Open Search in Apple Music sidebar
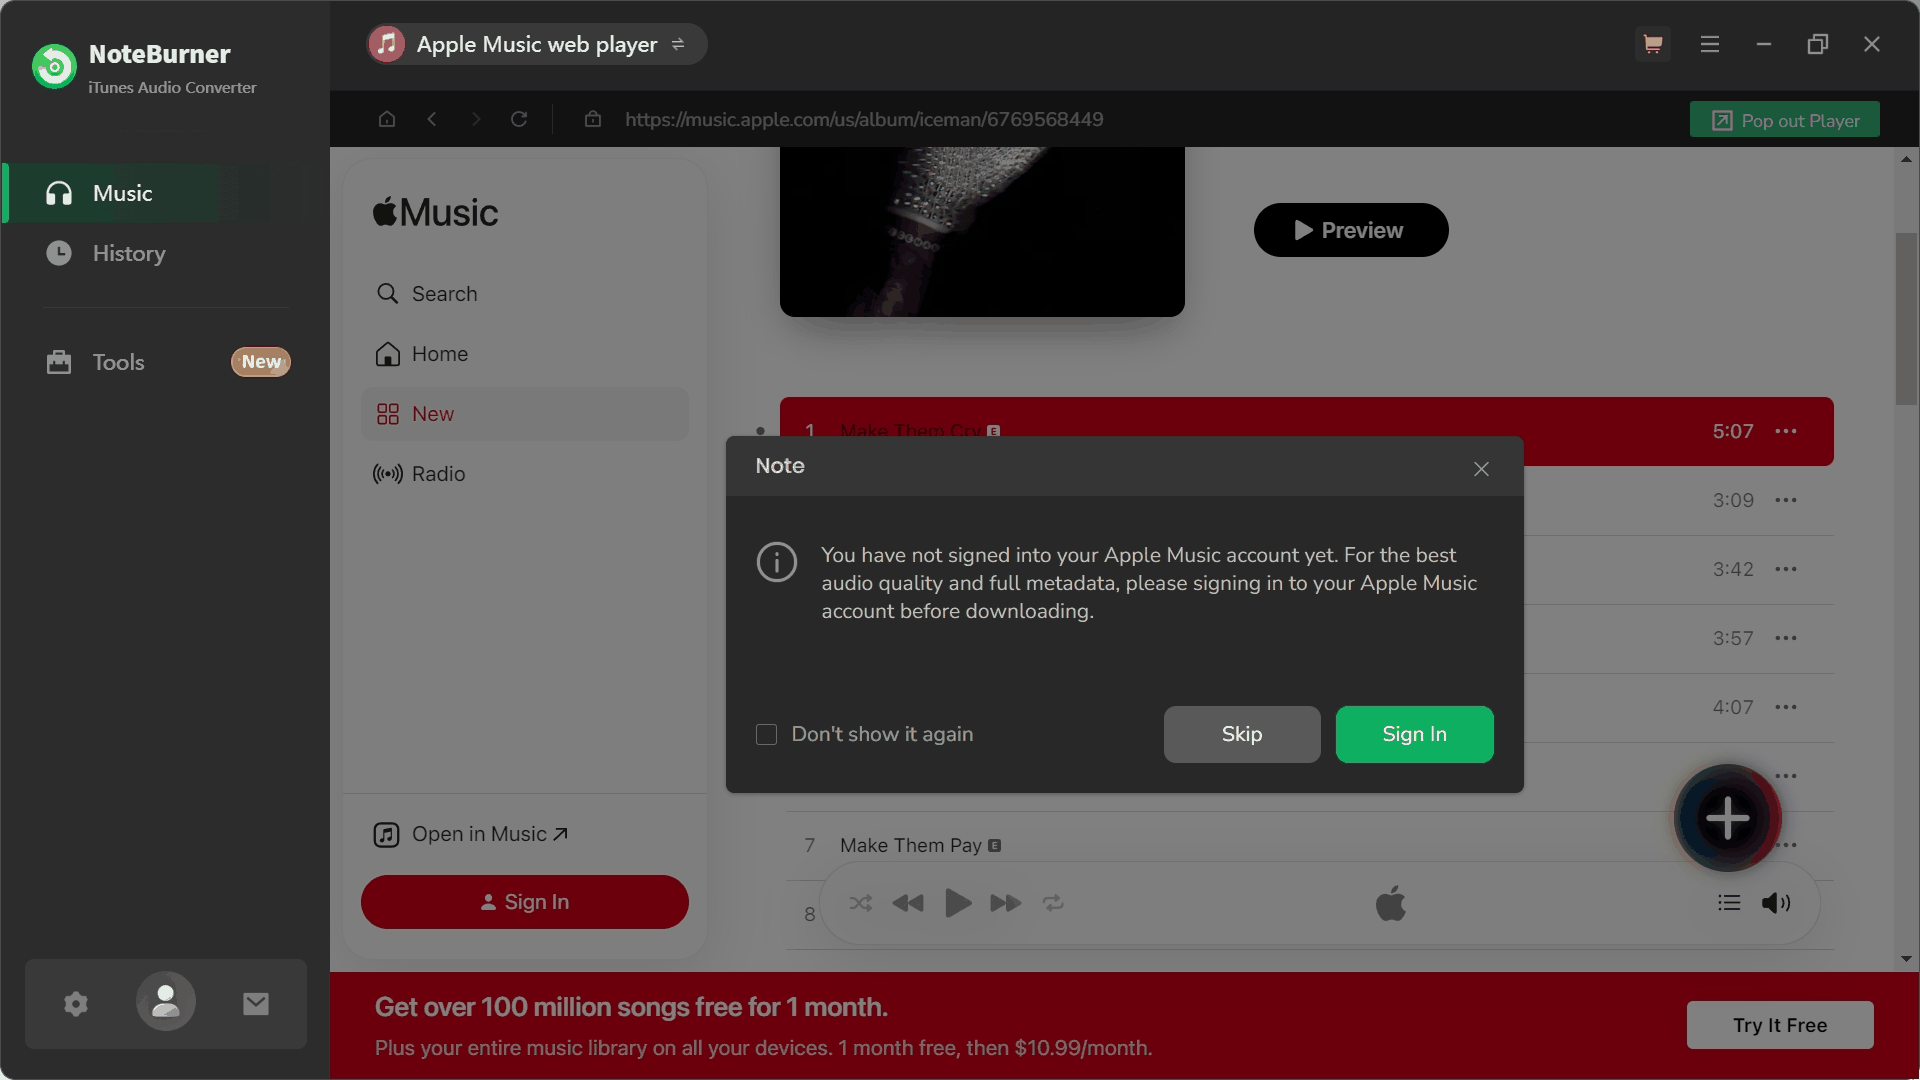The height and width of the screenshot is (1080, 1920). tap(525, 294)
